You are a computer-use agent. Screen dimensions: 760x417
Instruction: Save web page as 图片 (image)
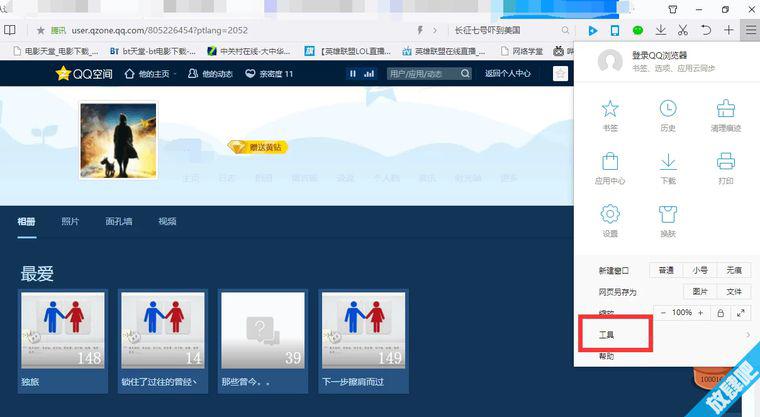tap(700, 291)
